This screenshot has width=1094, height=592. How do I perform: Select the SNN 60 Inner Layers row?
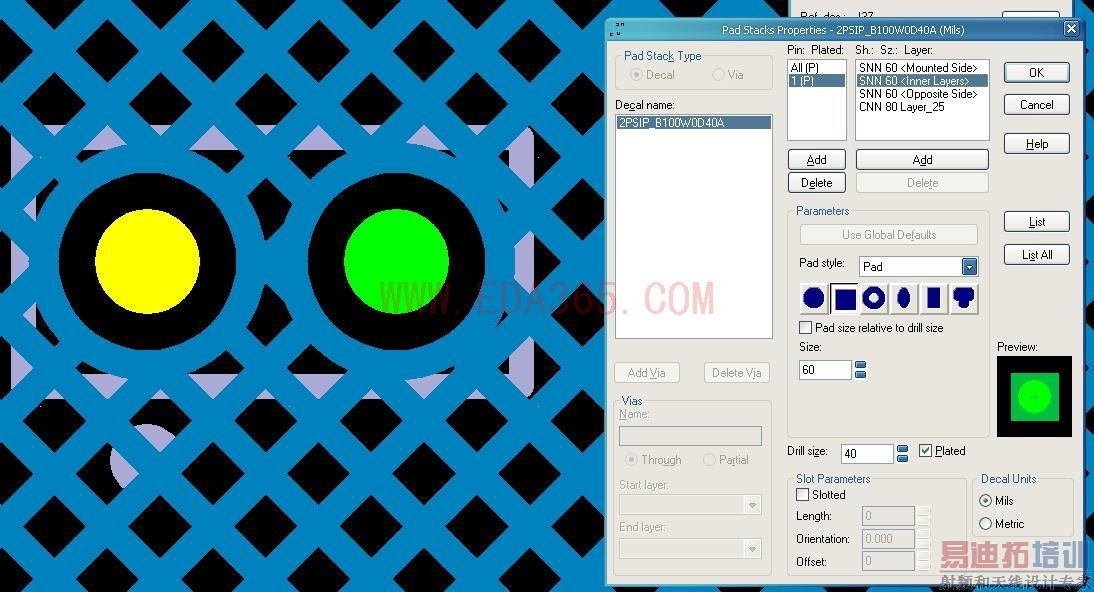922,81
